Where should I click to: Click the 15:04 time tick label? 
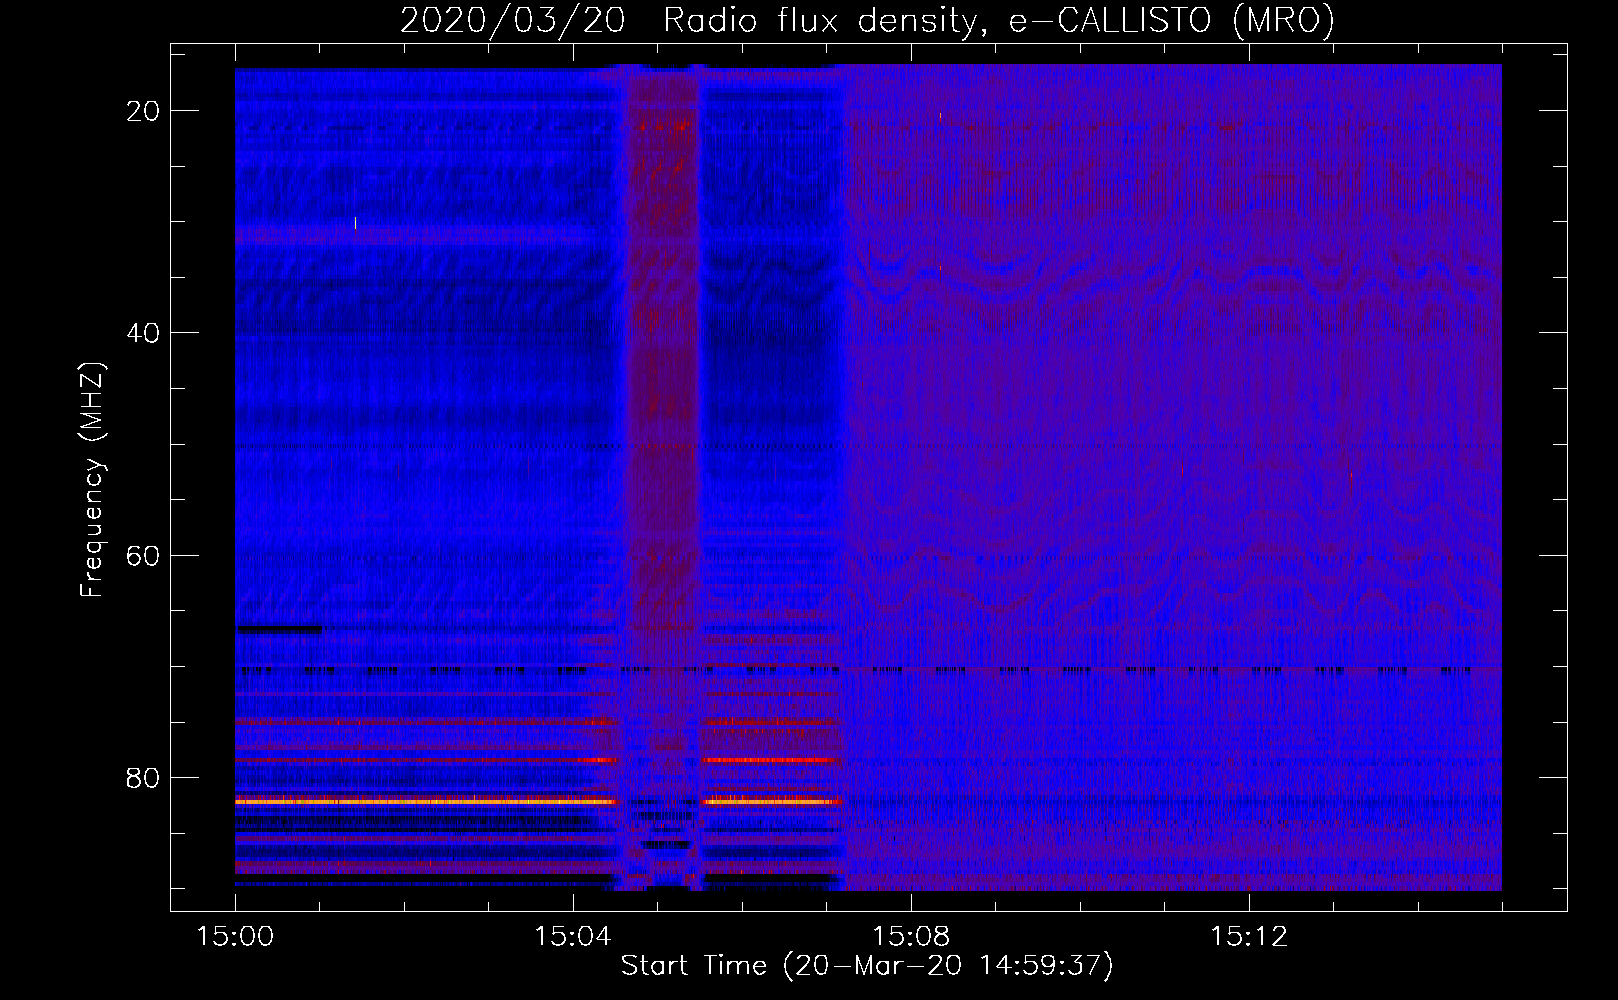pos(573,937)
